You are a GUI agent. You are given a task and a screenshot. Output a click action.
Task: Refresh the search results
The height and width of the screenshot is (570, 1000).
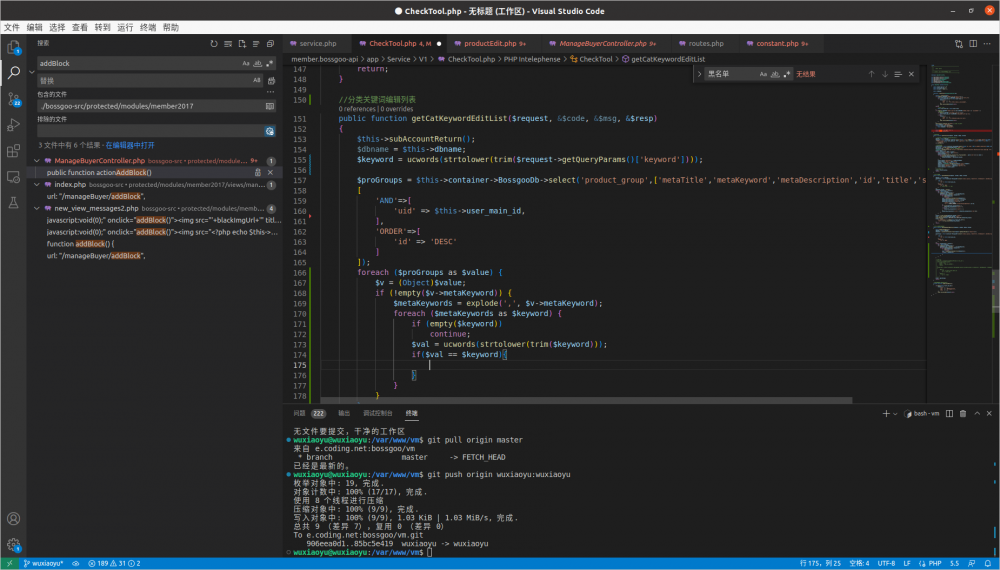point(214,44)
